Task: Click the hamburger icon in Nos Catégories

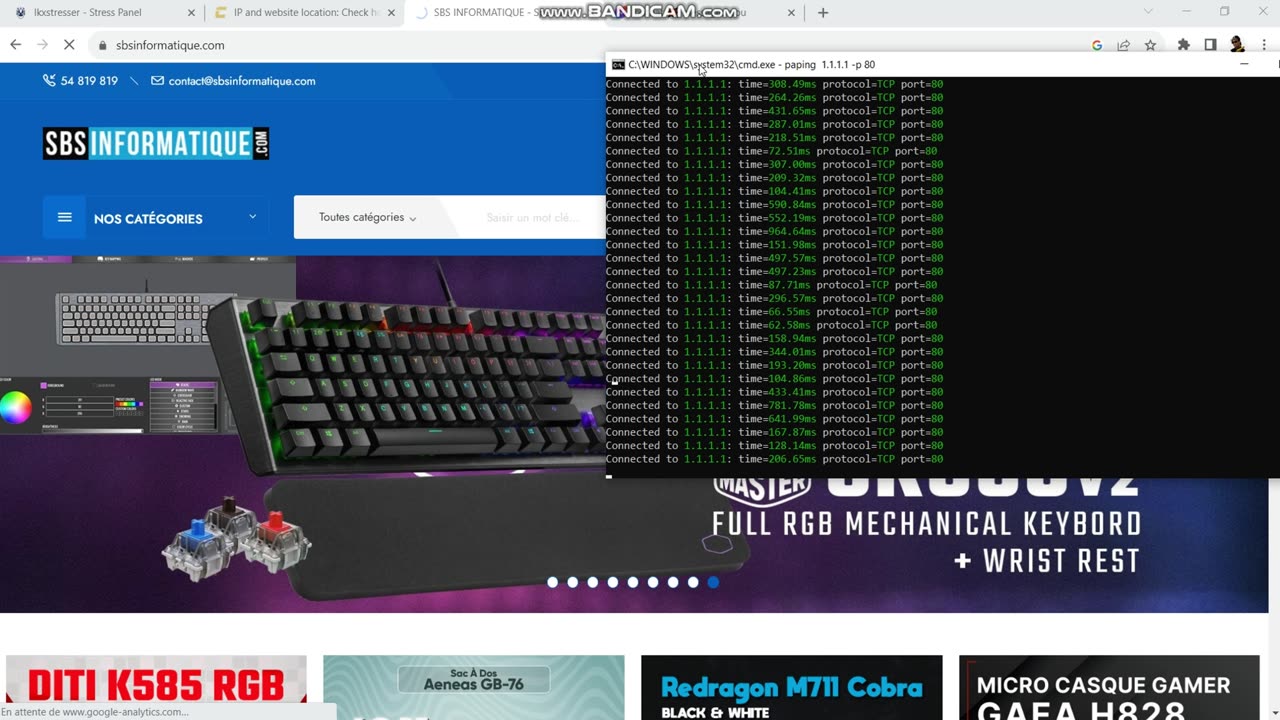Action: click(x=65, y=217)
